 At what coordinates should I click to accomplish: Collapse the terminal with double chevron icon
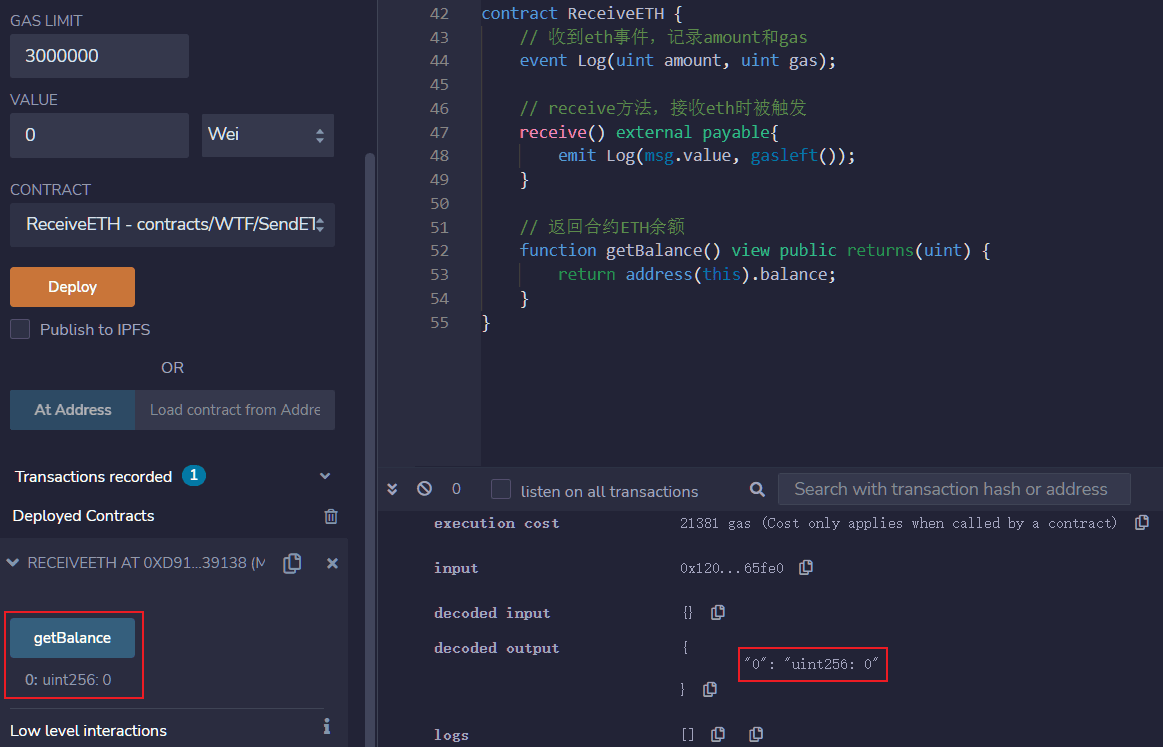click(x=392, y=489)
